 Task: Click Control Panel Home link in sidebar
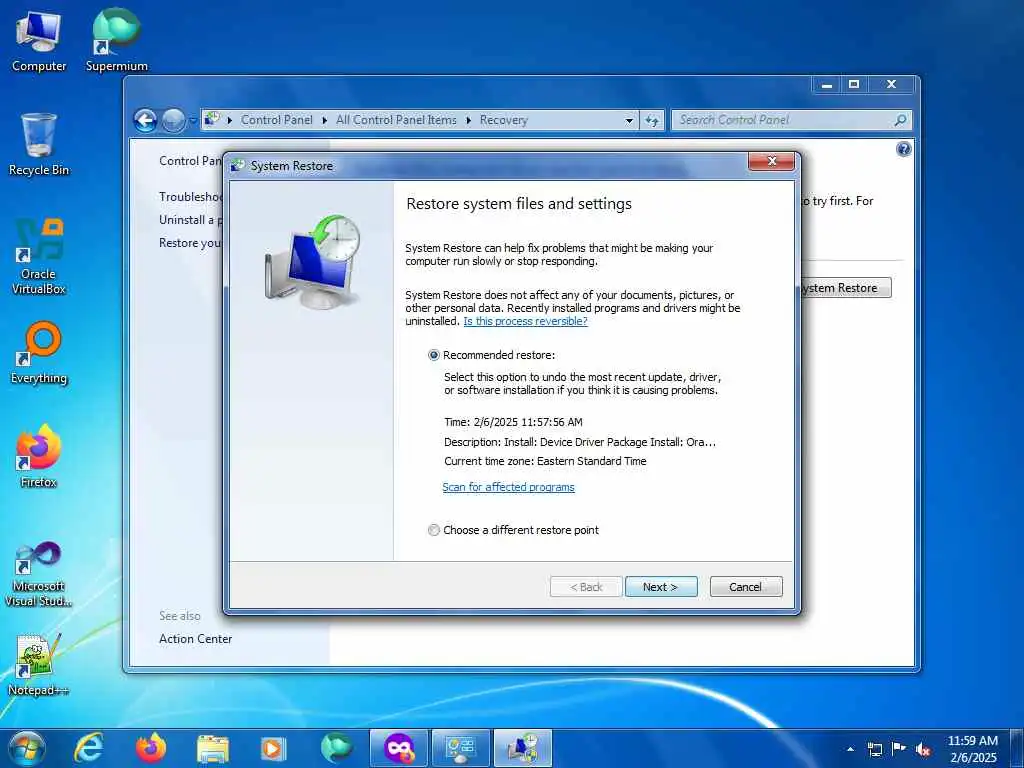pos(190,161)
